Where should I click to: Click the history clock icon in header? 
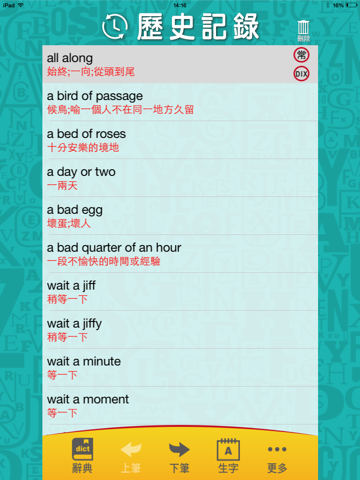click(115, 27)
